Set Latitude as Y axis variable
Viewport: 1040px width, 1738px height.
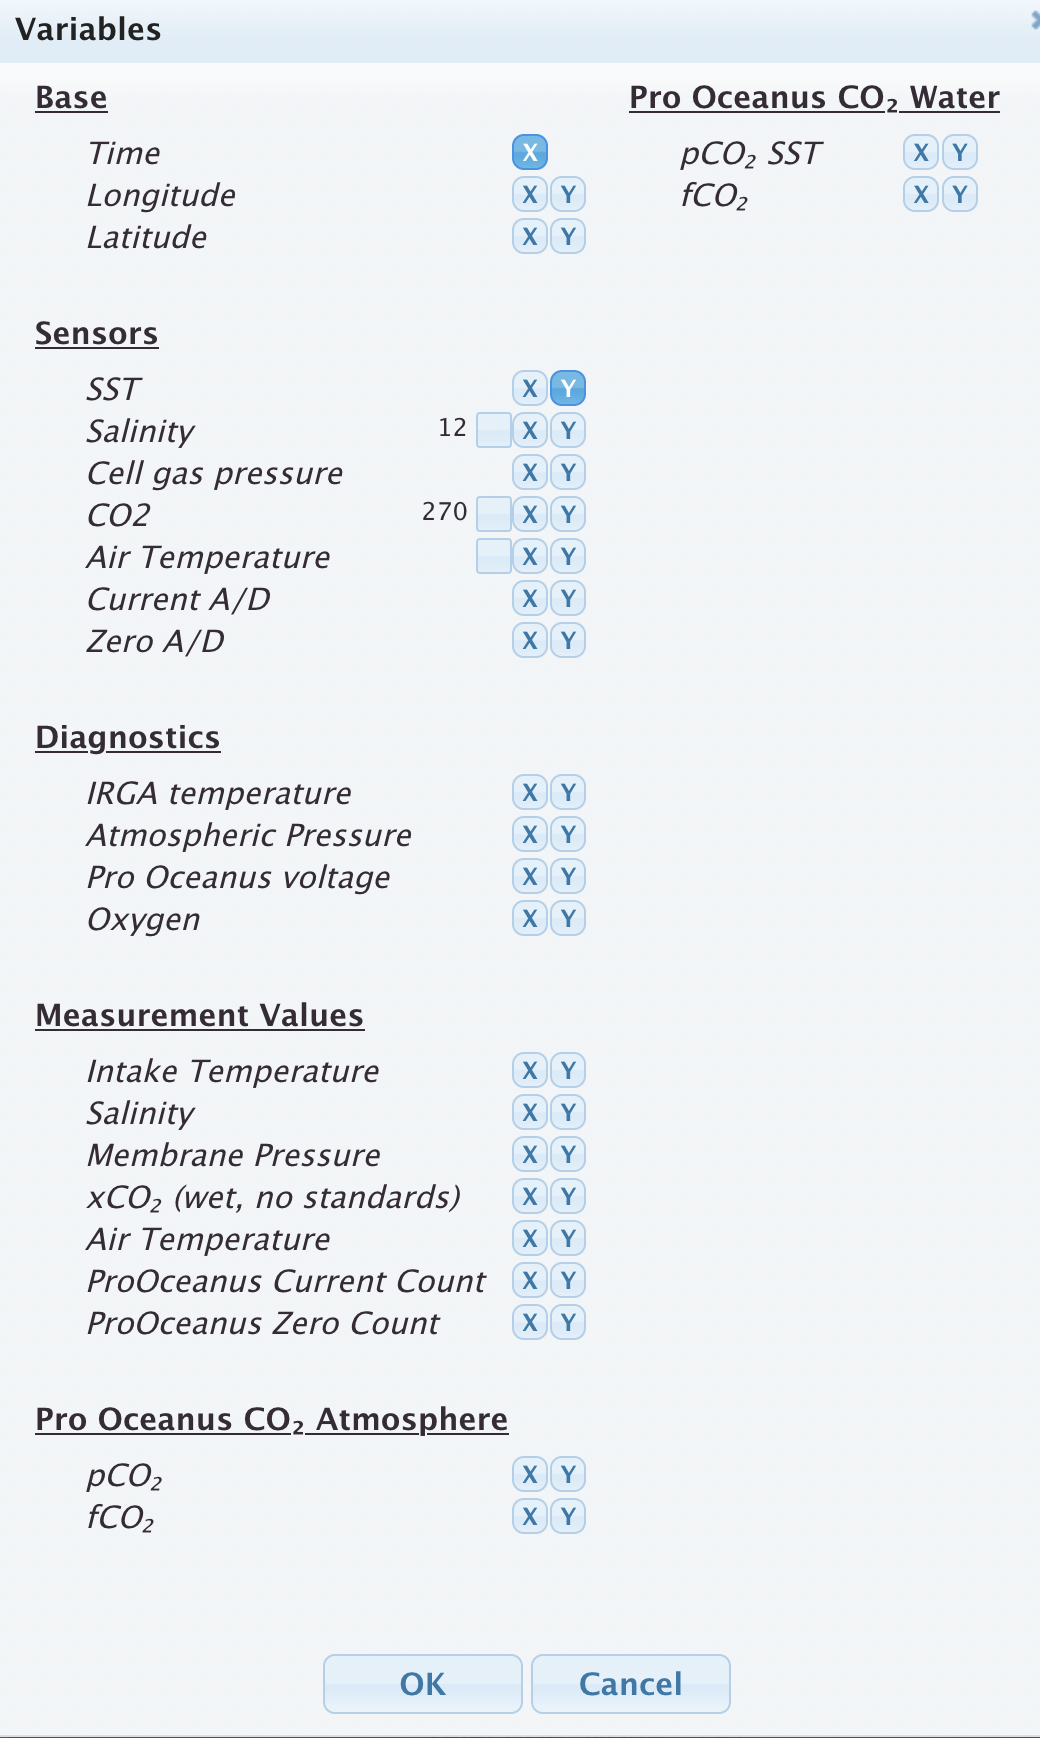[566, 237]
